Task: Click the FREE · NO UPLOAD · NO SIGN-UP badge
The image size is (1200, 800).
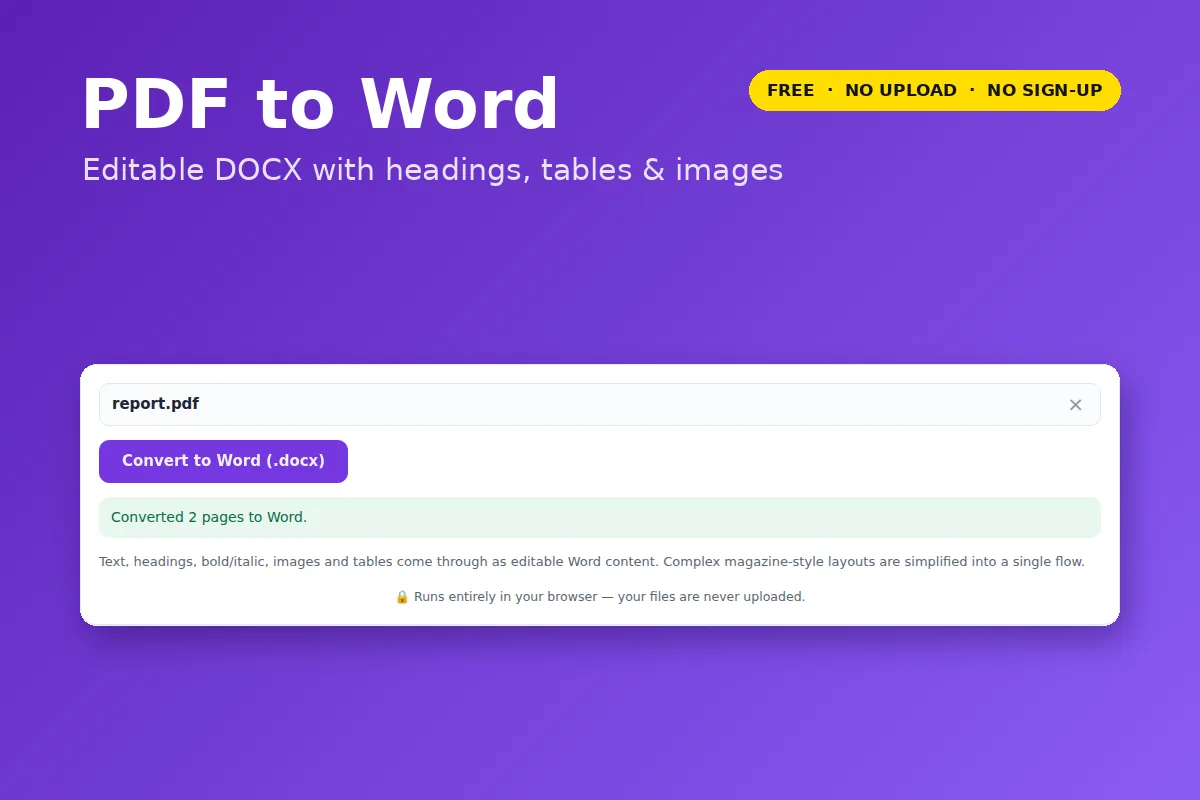Action: coord(935,90)
